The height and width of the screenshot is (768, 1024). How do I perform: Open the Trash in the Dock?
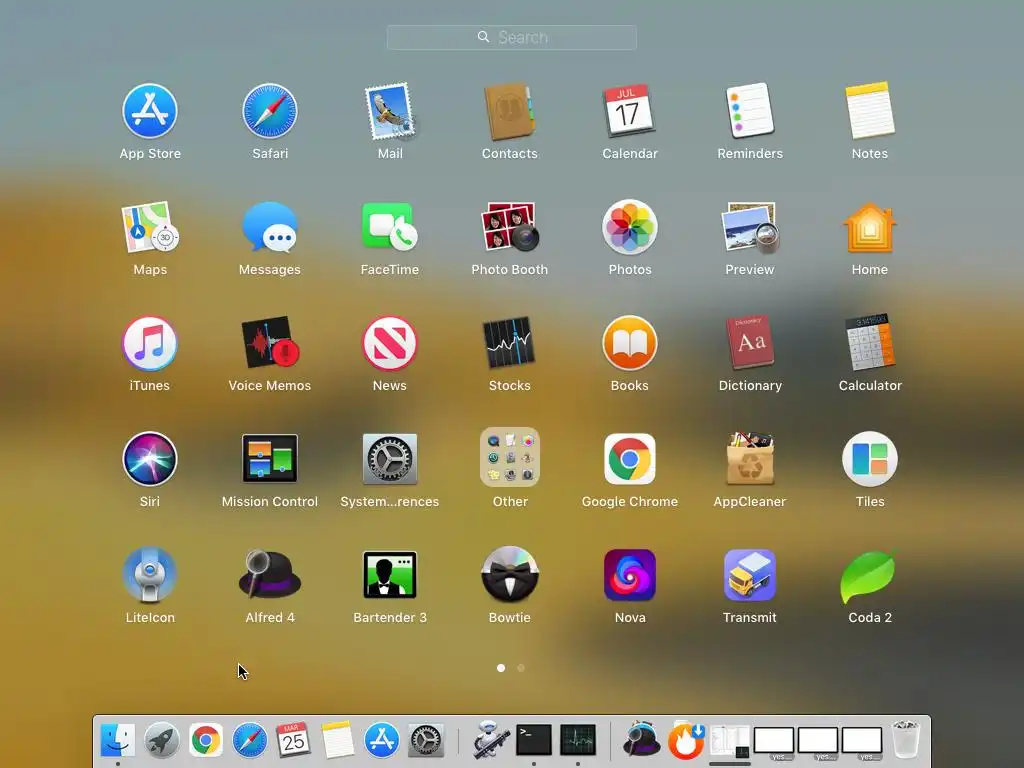click(906, 740)
